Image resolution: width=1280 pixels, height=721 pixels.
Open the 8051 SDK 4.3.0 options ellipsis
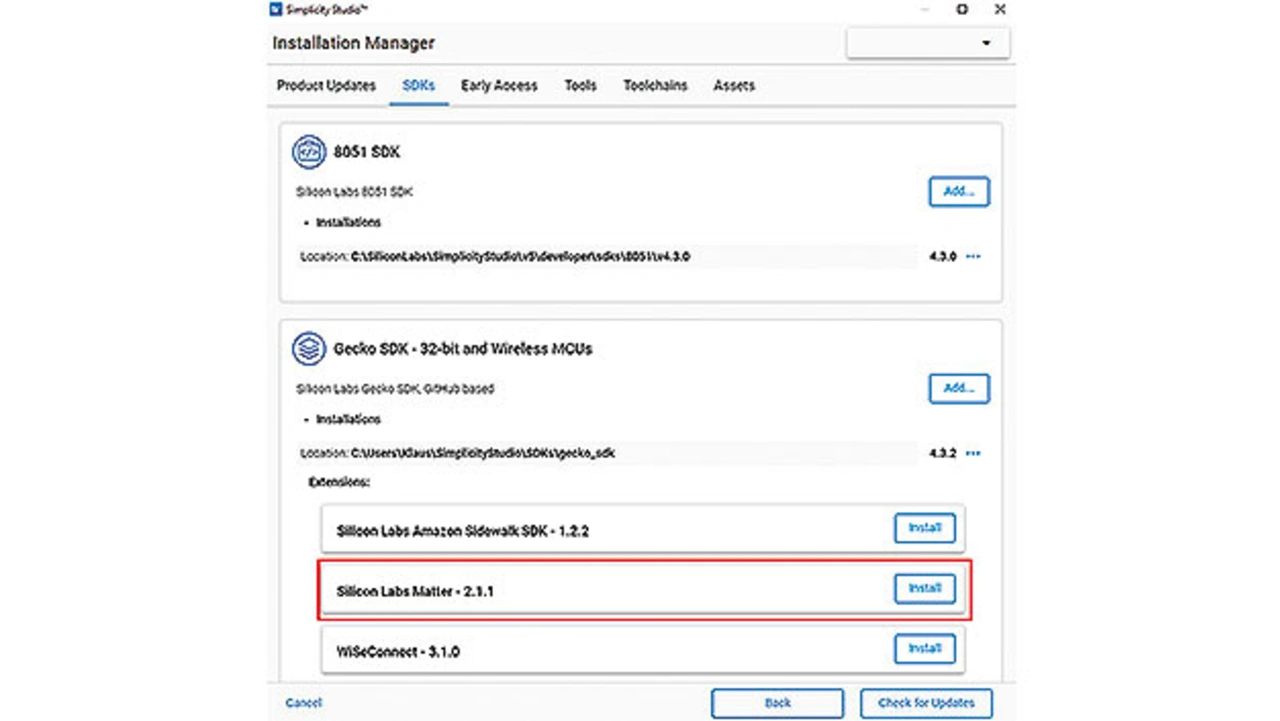[973, 257]
